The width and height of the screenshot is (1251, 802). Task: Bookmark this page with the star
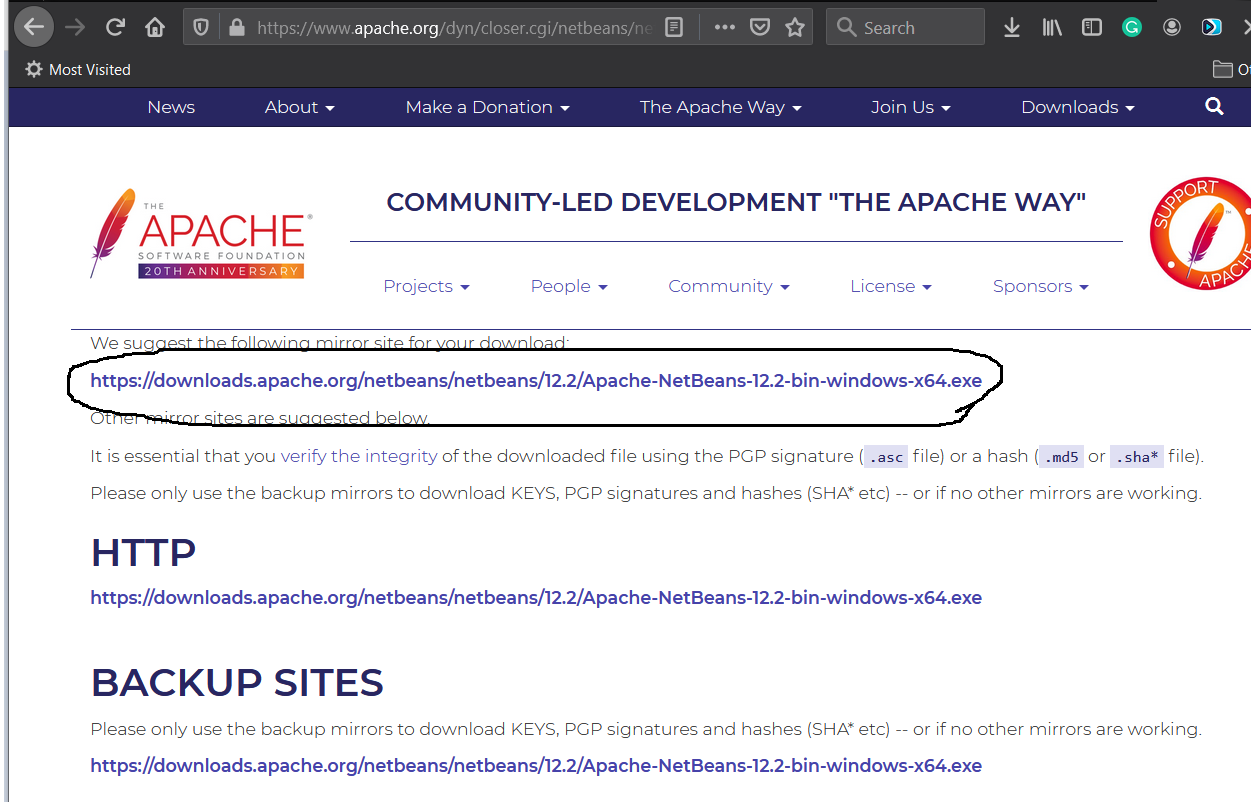(x=795, y=27)
